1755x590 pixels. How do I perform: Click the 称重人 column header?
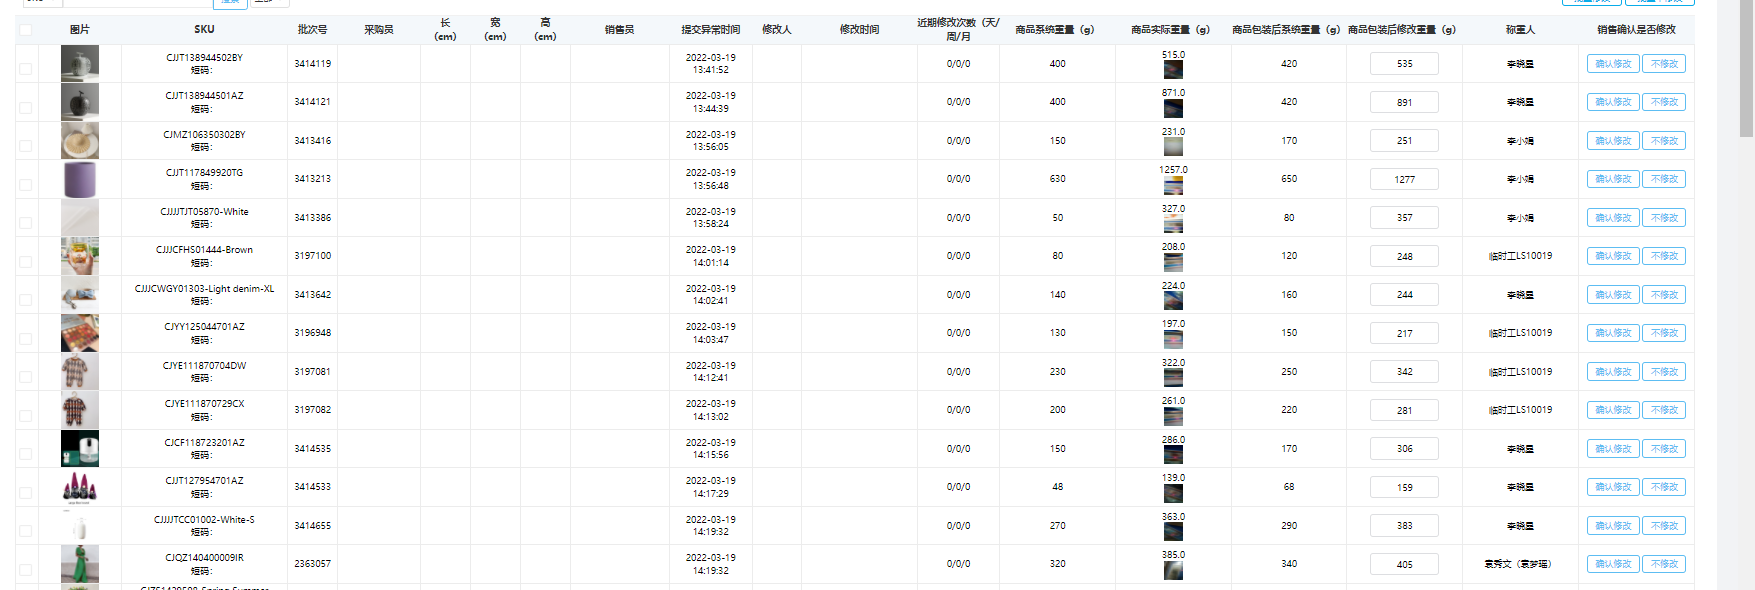tap(1520, 30)
